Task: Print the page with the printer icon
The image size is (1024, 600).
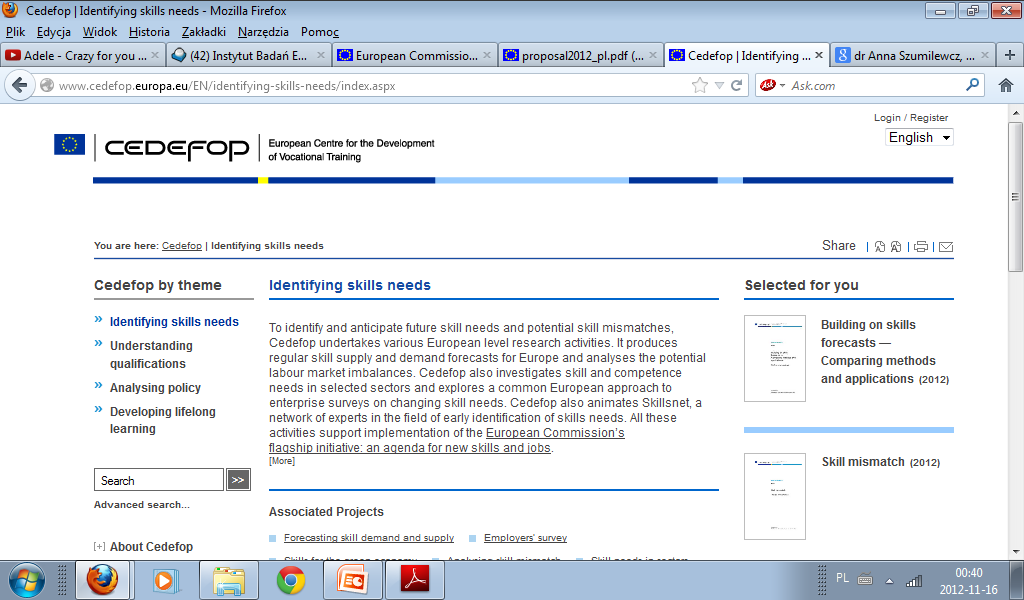Action: pyautogui.click(x=921, y=247)
